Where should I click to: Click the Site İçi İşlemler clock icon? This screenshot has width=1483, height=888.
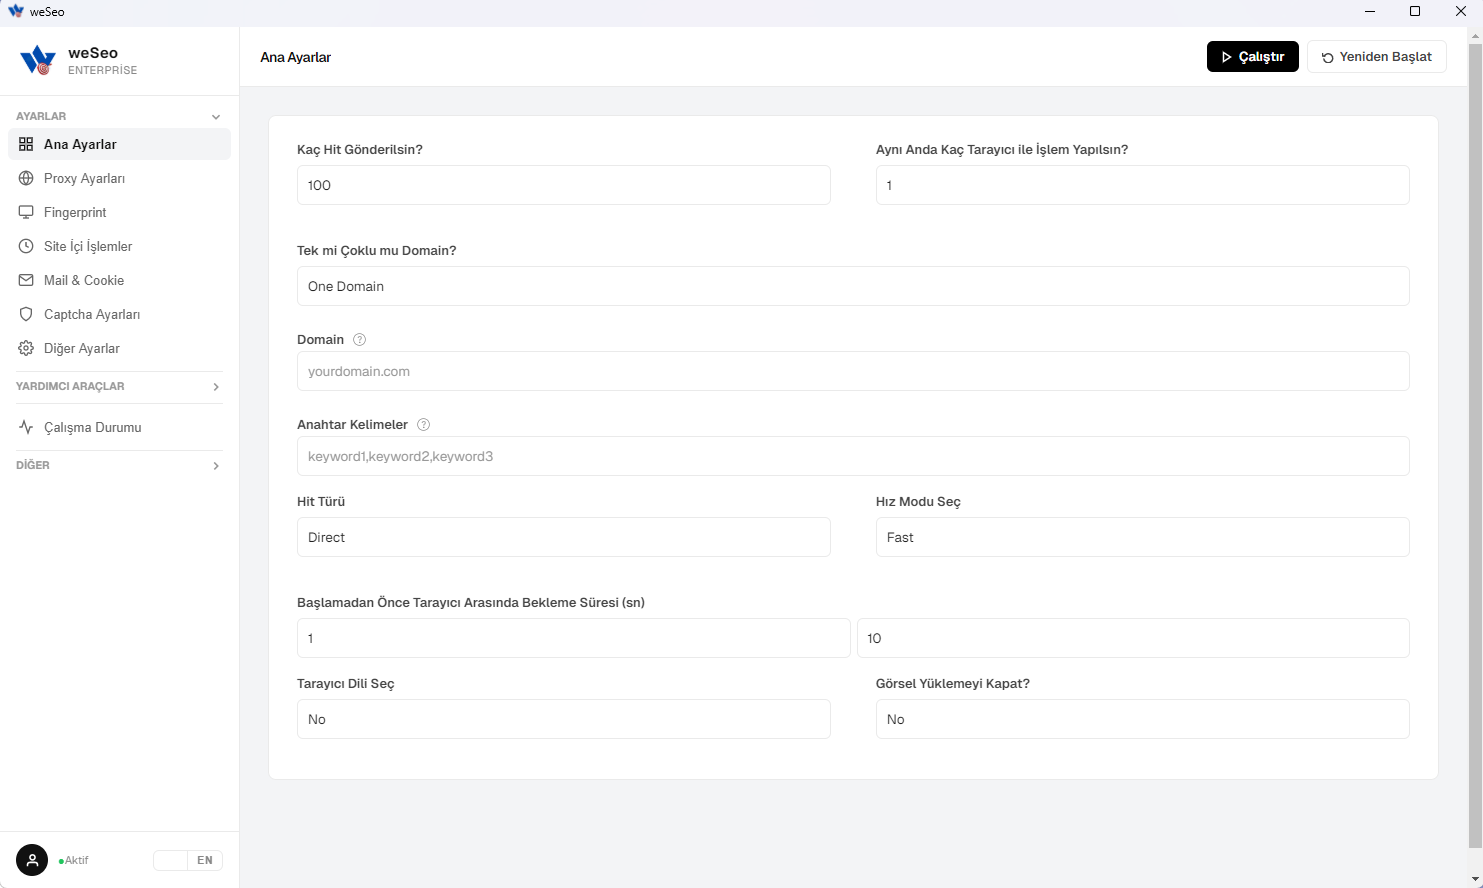[26, 246]
